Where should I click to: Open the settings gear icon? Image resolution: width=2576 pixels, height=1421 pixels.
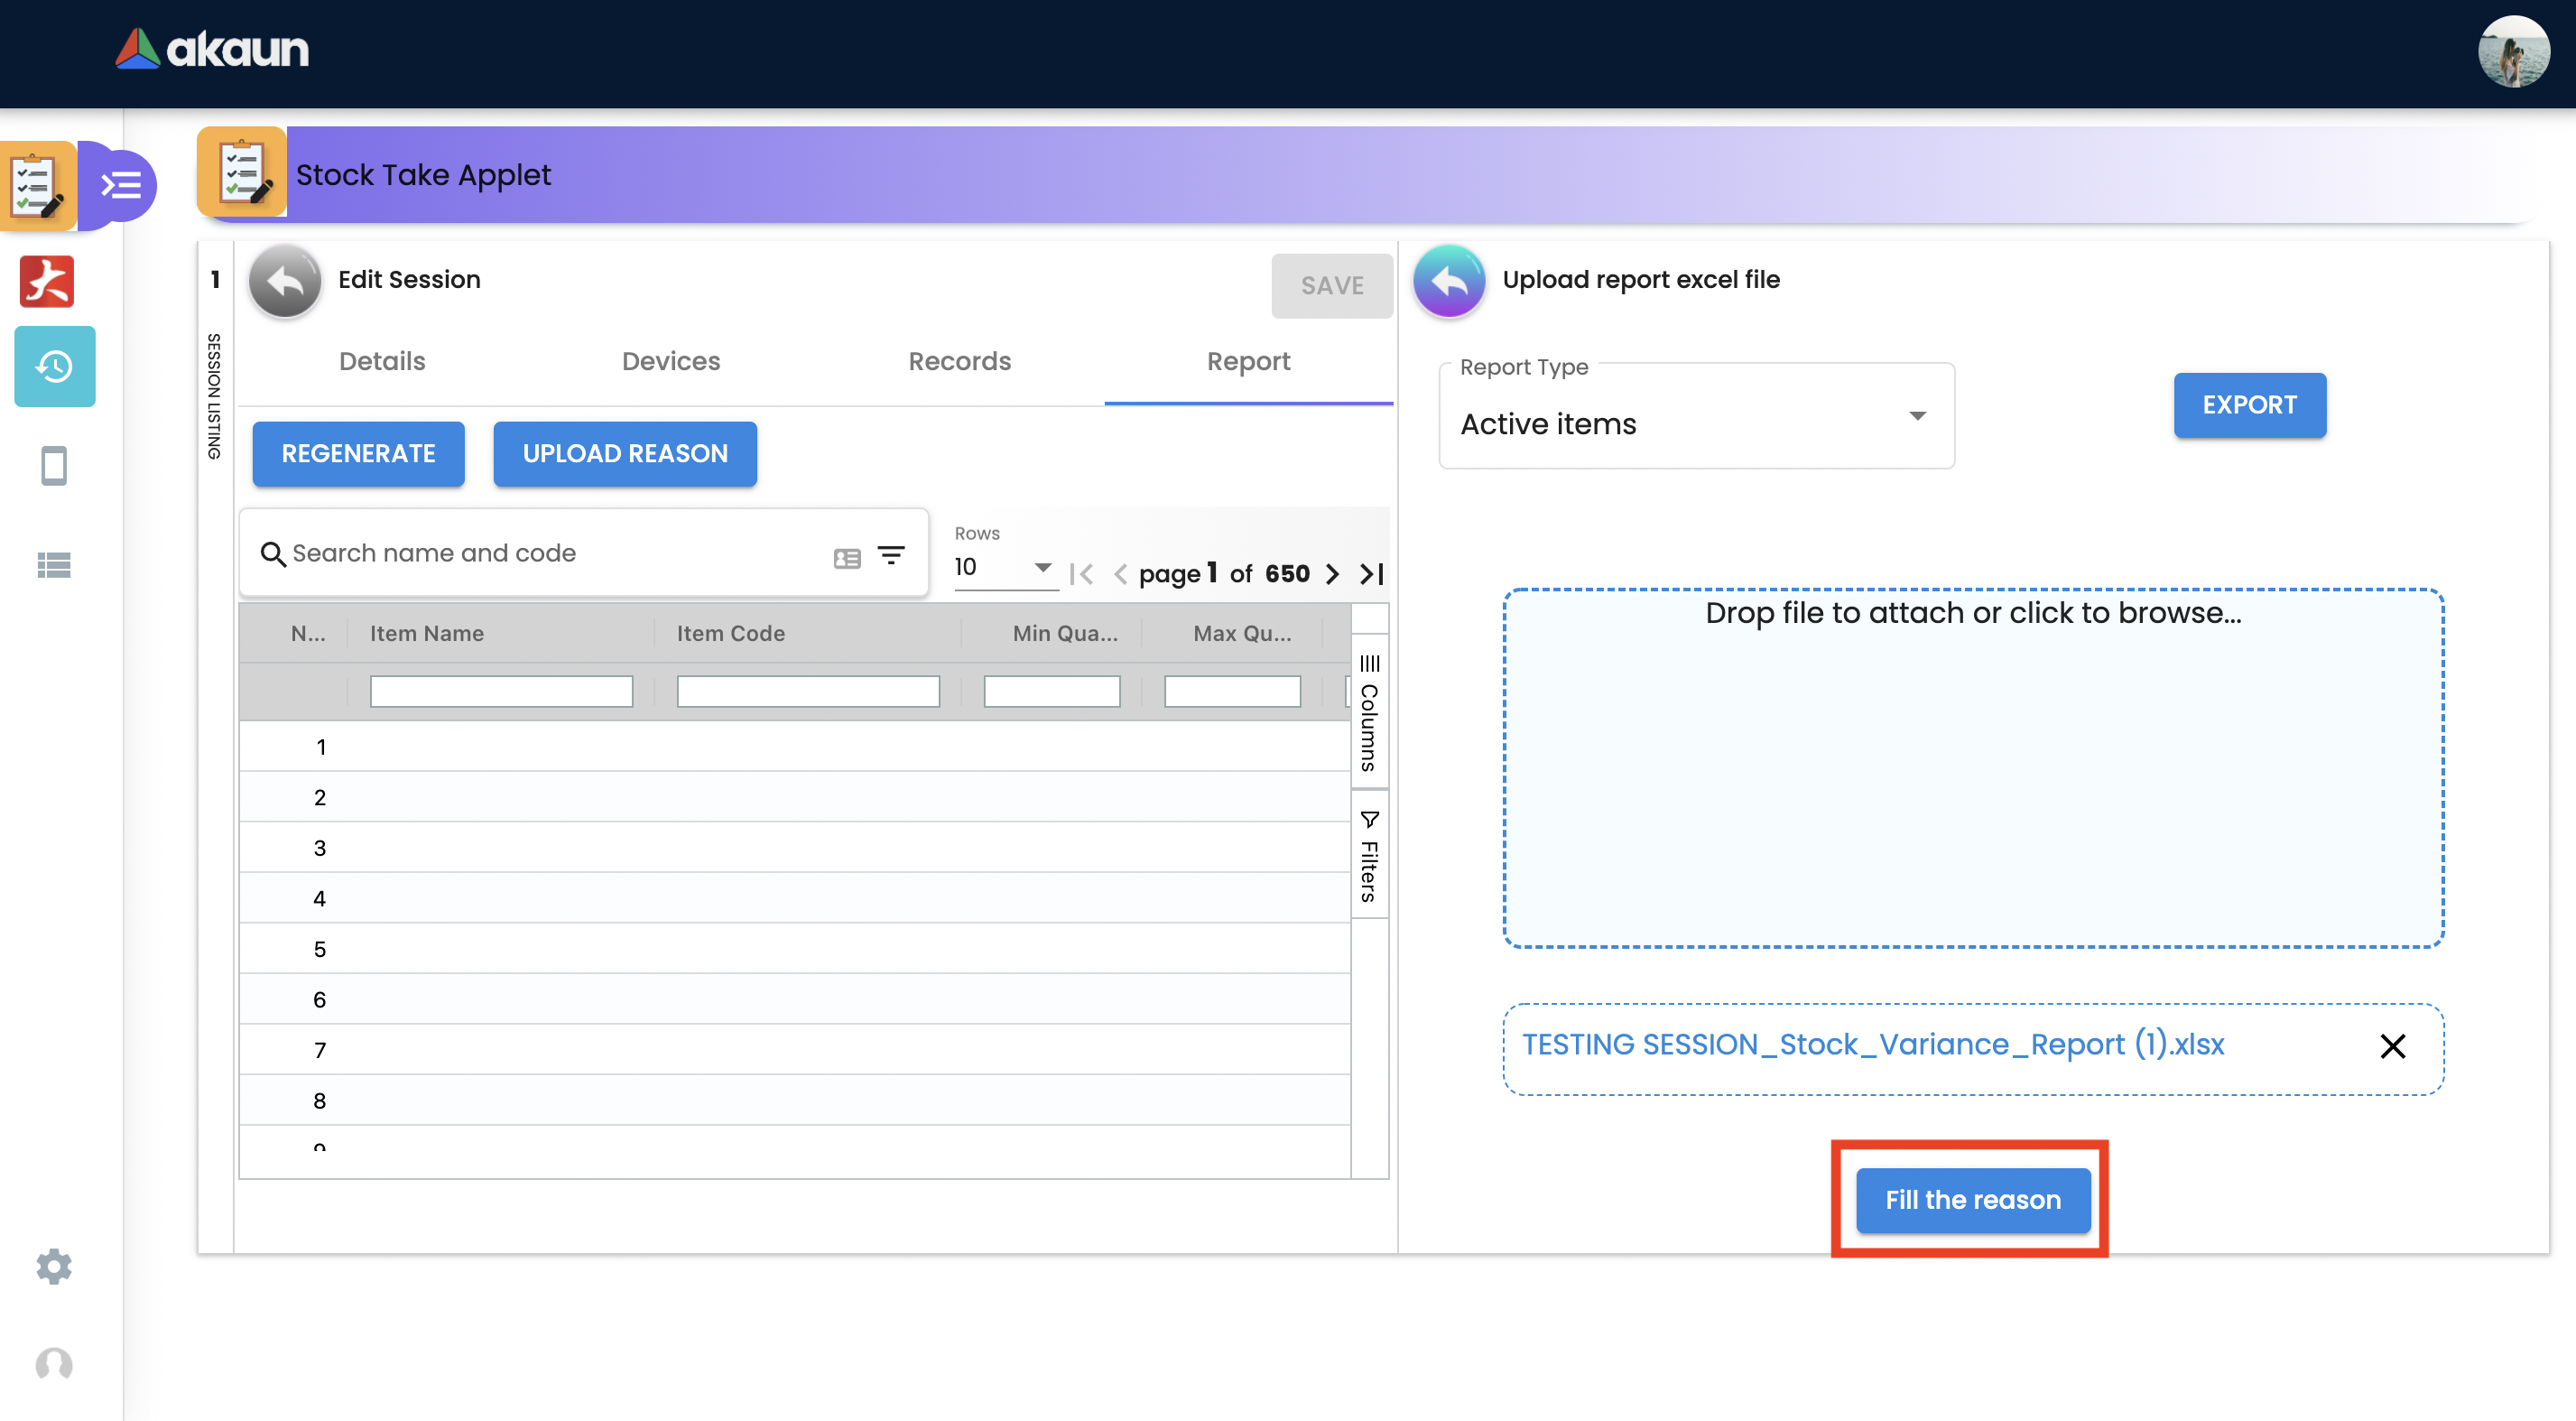click(x=54, y=1266)
